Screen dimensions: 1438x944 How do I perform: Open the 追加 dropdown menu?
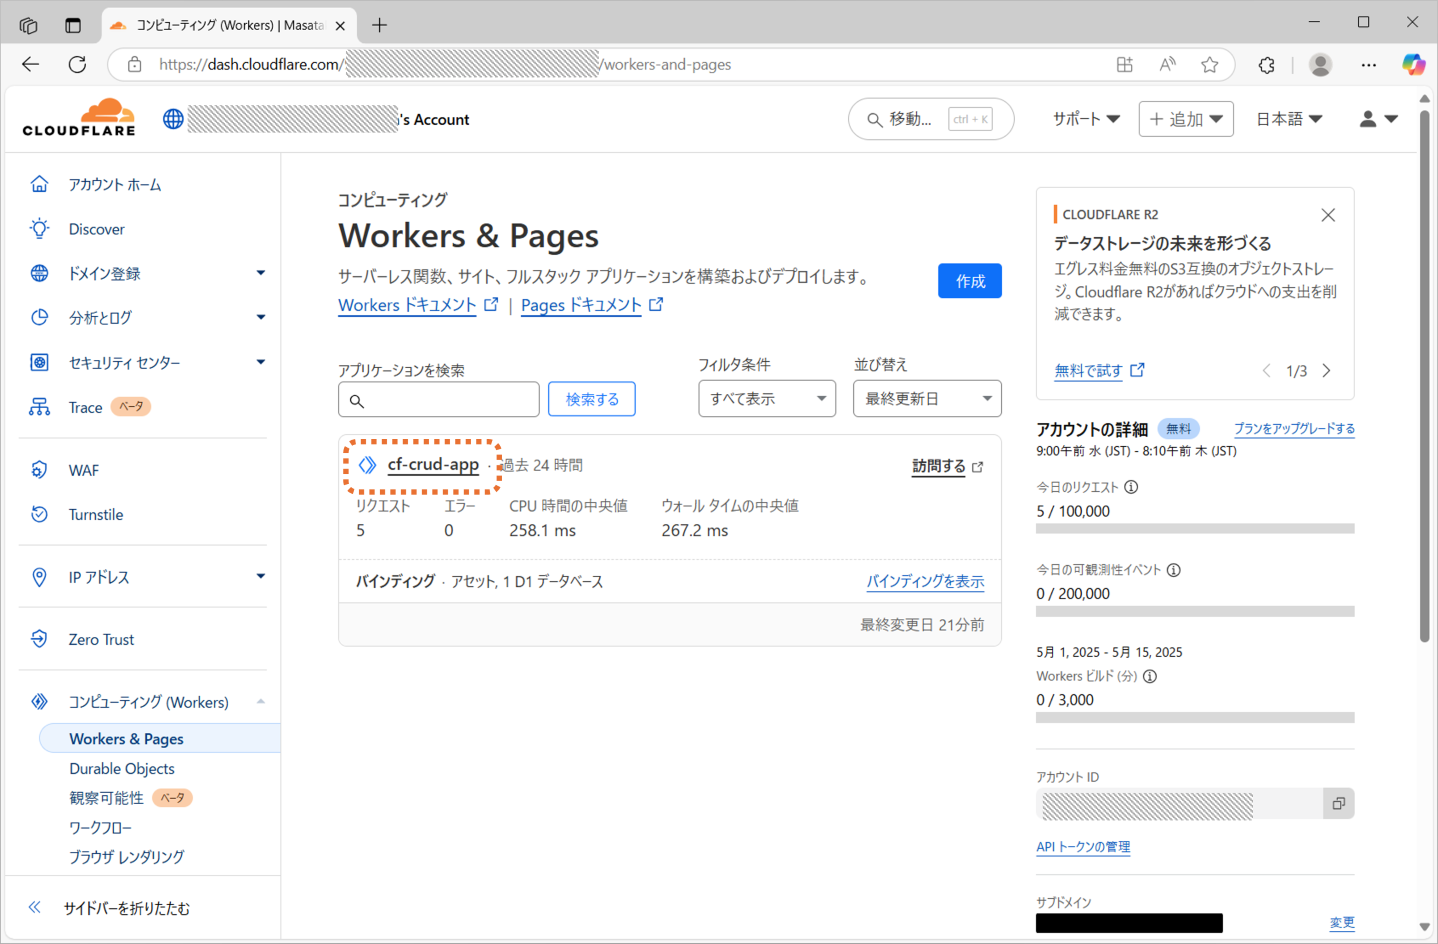pos(1186,119)
